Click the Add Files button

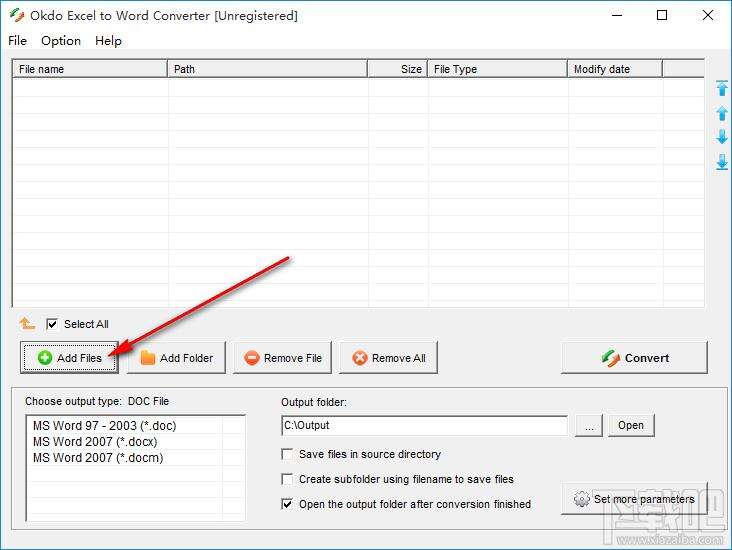[x=69, y=358]
